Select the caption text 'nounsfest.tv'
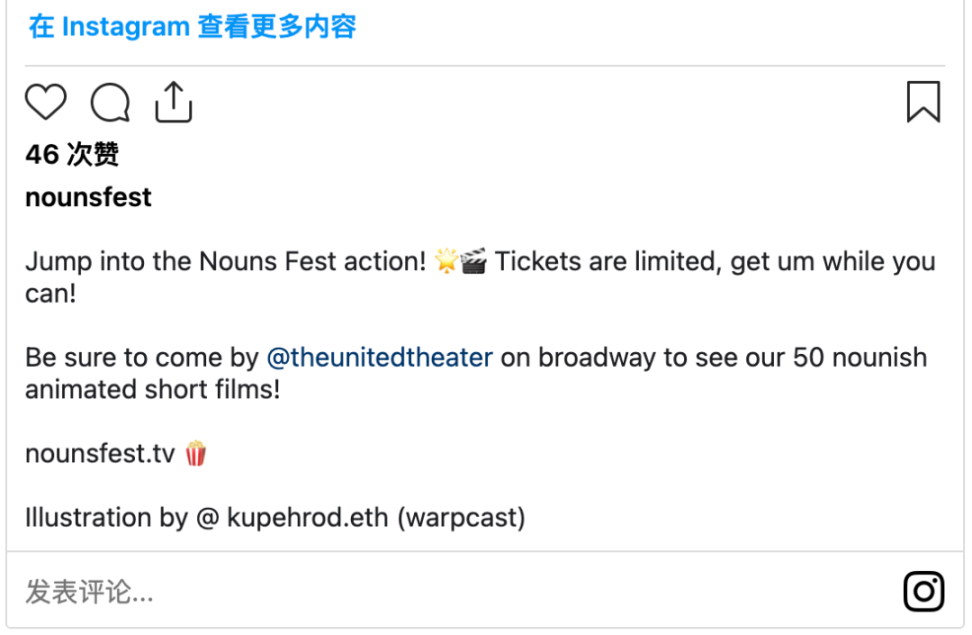Viewport: 972px width, 635px height. tap(95, 453)
